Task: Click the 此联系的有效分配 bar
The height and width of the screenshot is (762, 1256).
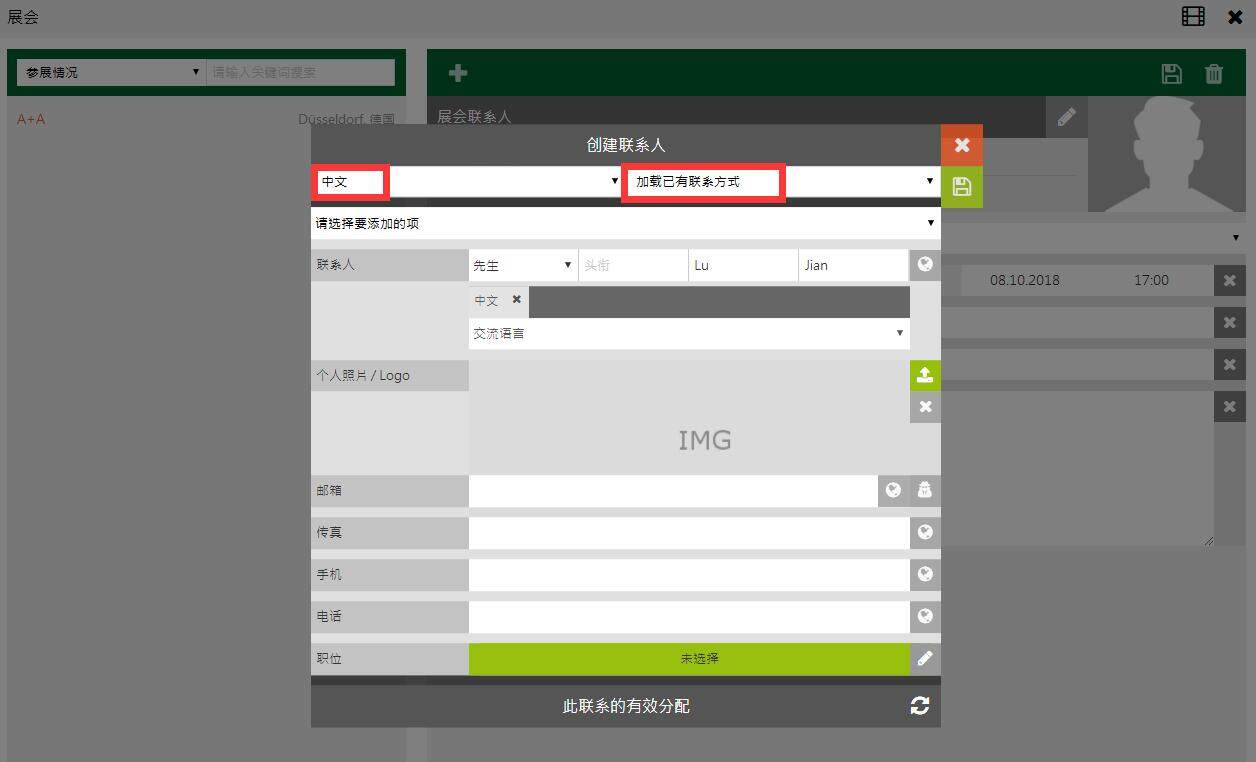Action: (625, 706)
